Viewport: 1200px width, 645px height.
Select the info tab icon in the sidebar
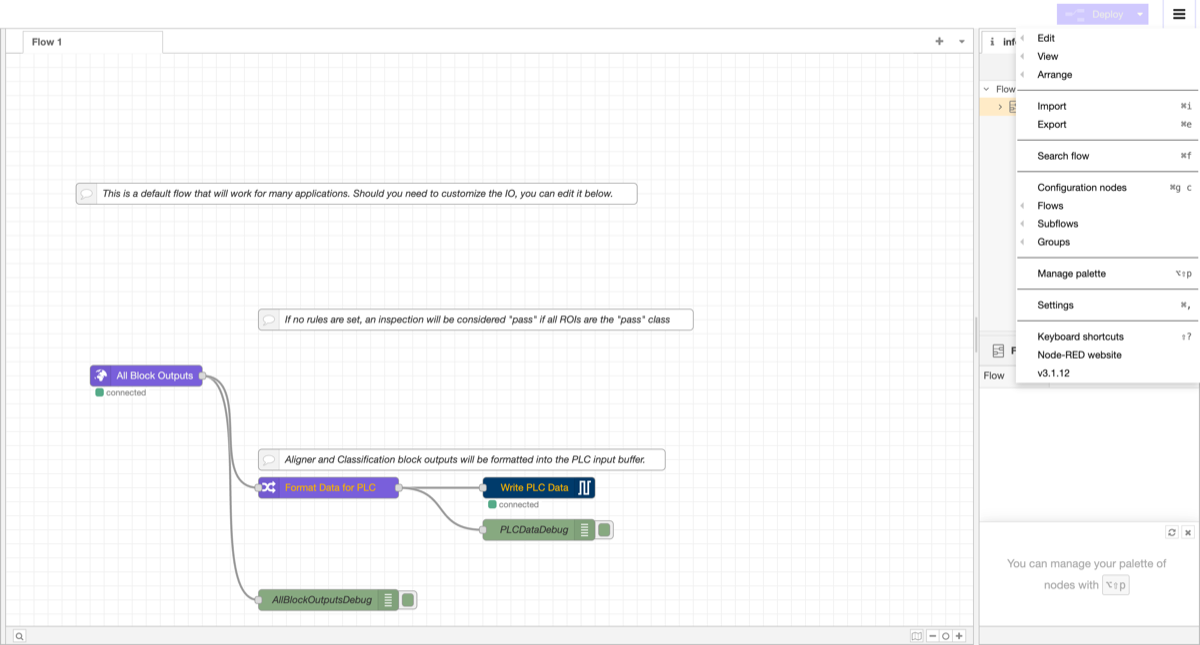(x=992, y=41)
